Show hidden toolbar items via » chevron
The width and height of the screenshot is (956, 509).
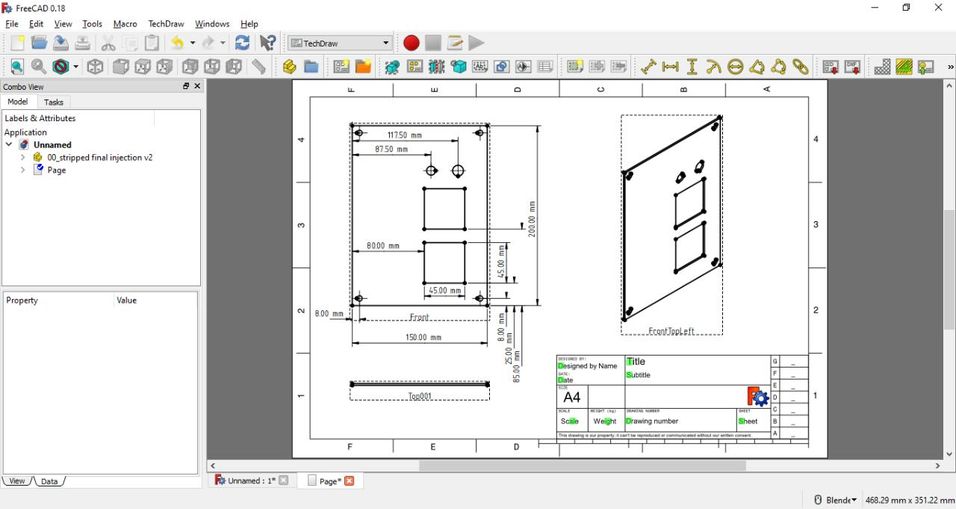coord(950,66)
